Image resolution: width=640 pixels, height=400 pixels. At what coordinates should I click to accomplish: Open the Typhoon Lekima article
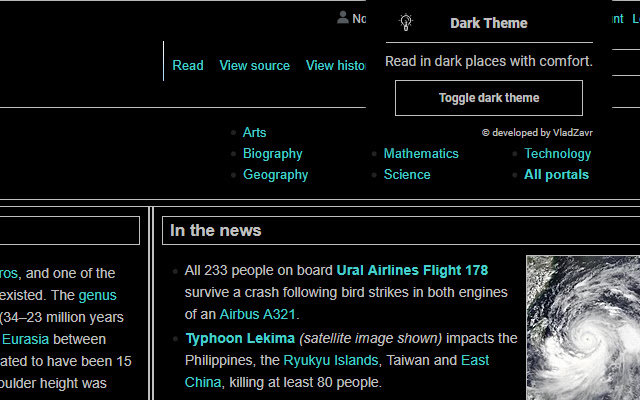click(x=240, y=338)
